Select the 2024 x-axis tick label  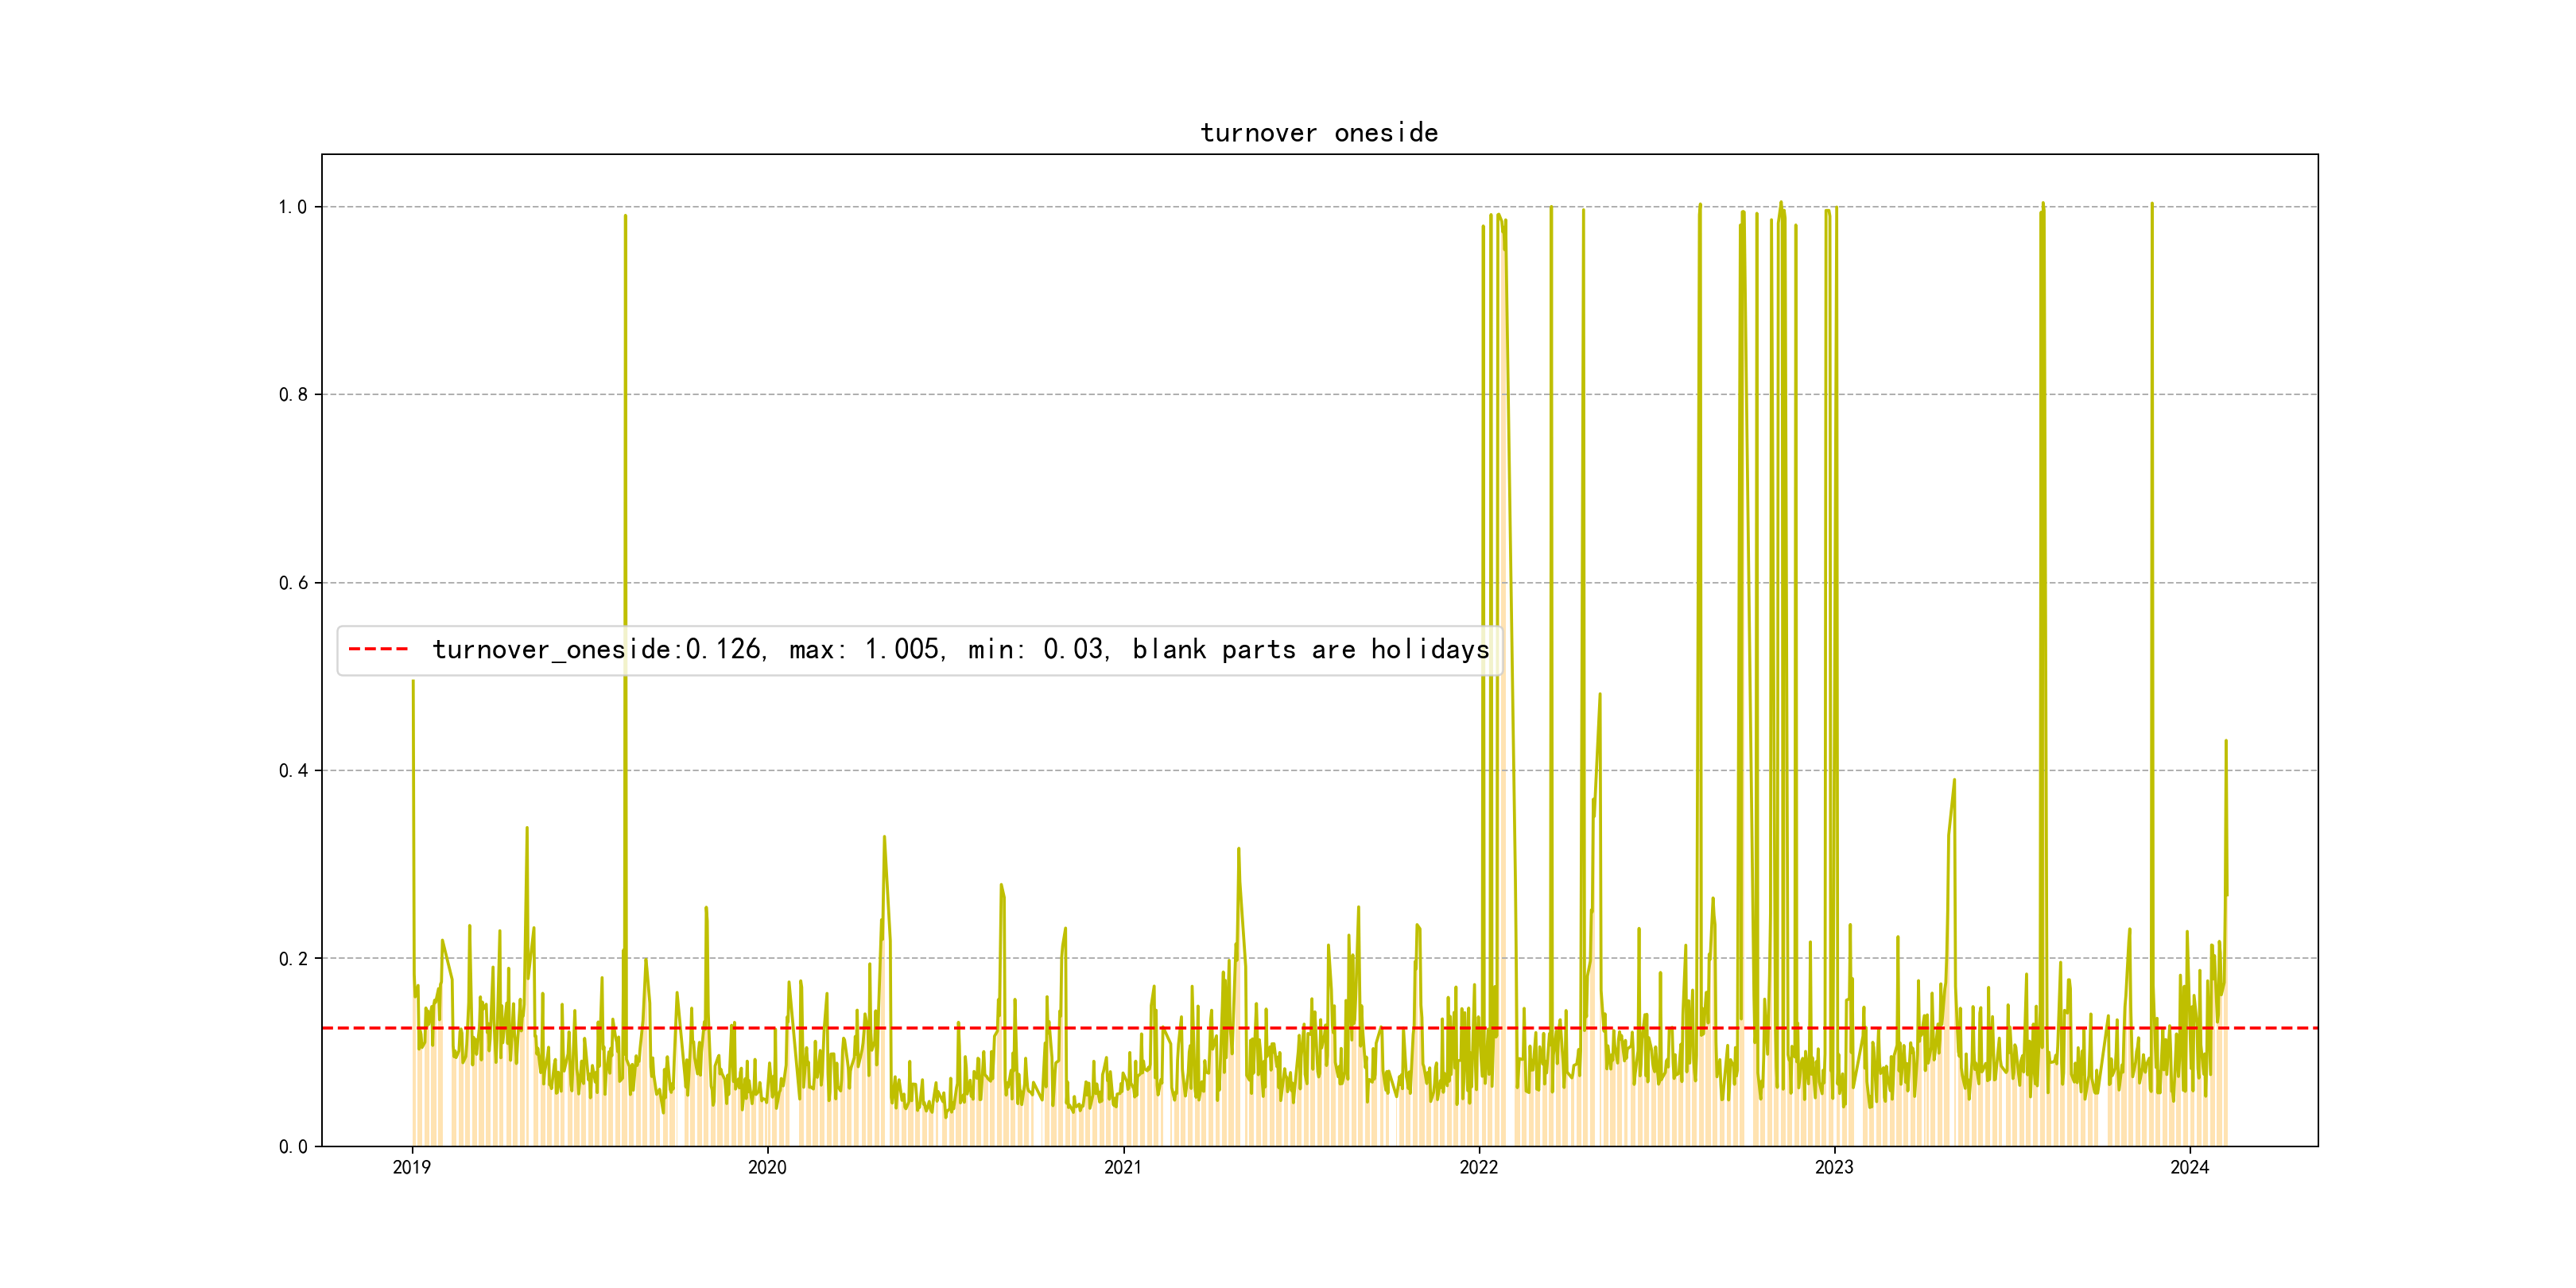(x=2189, y=1167)
